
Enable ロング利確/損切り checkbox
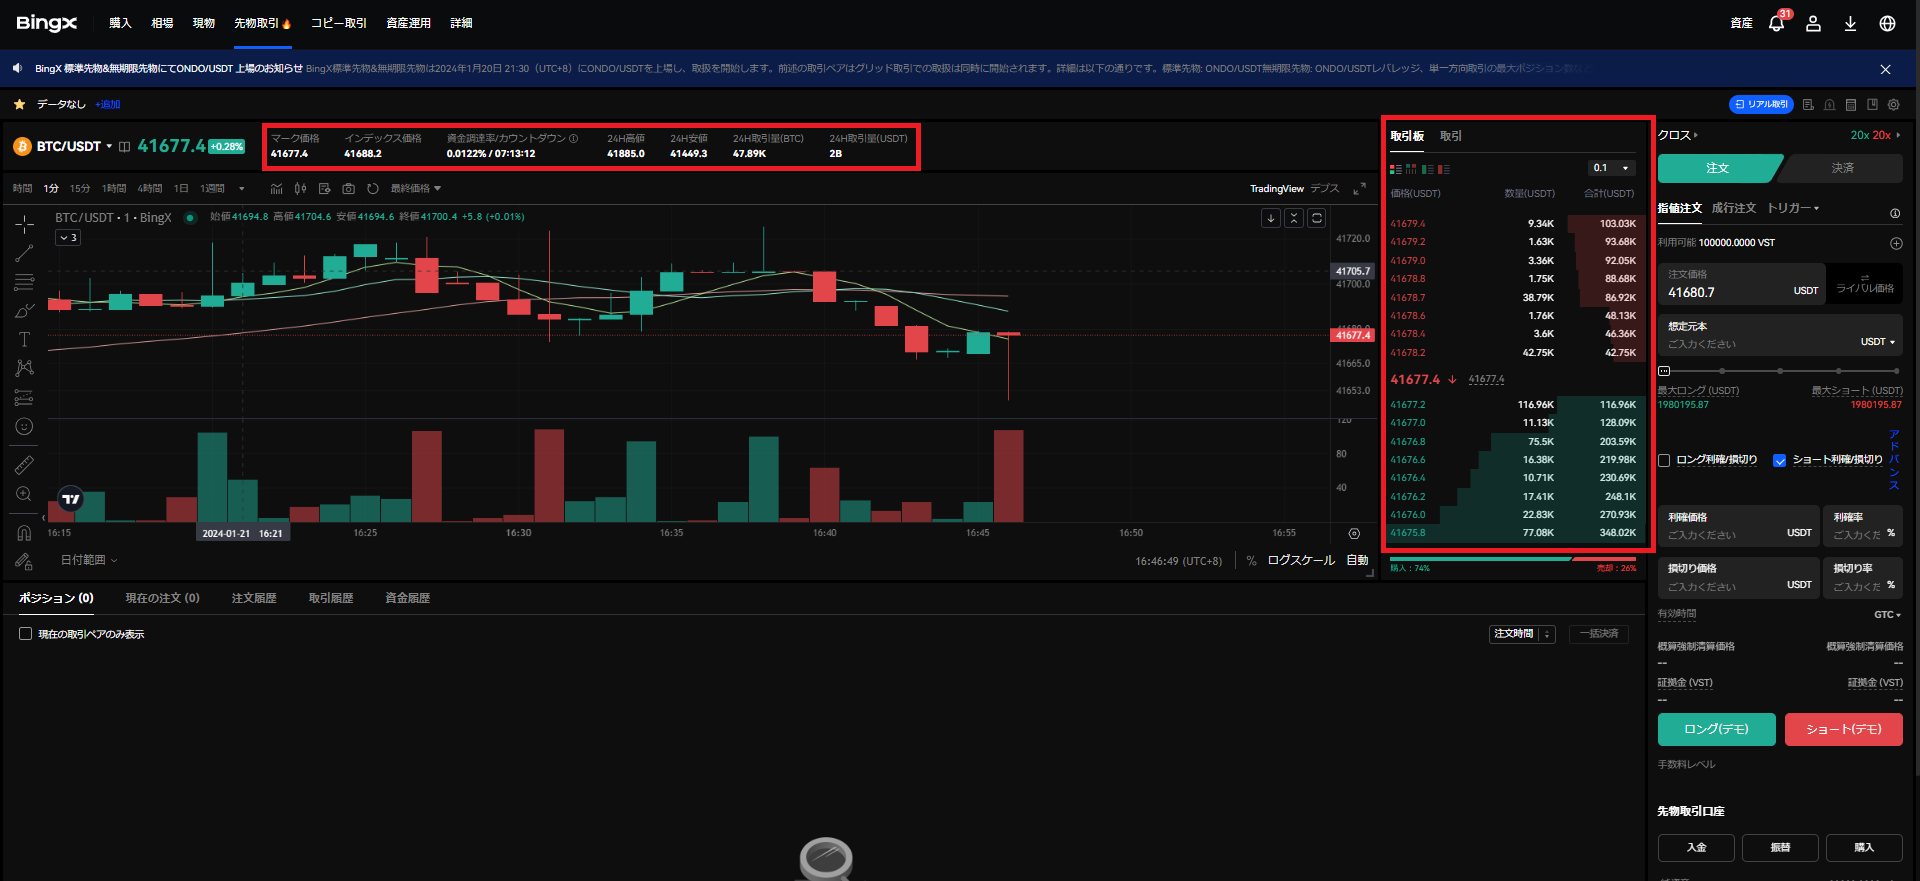pyautogui.click(x=1664, y=461)
